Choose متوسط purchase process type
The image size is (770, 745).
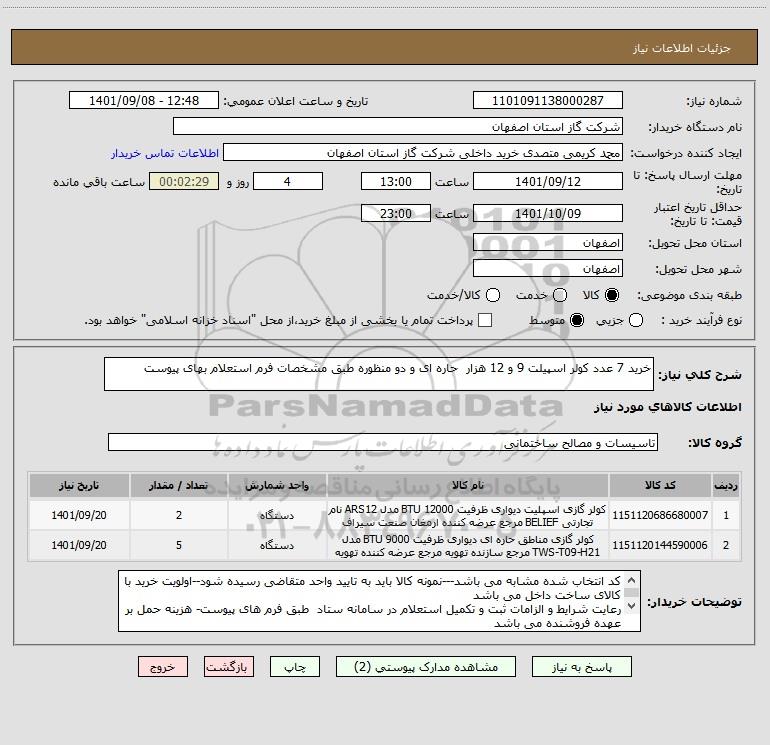click(x=577, y=320)
